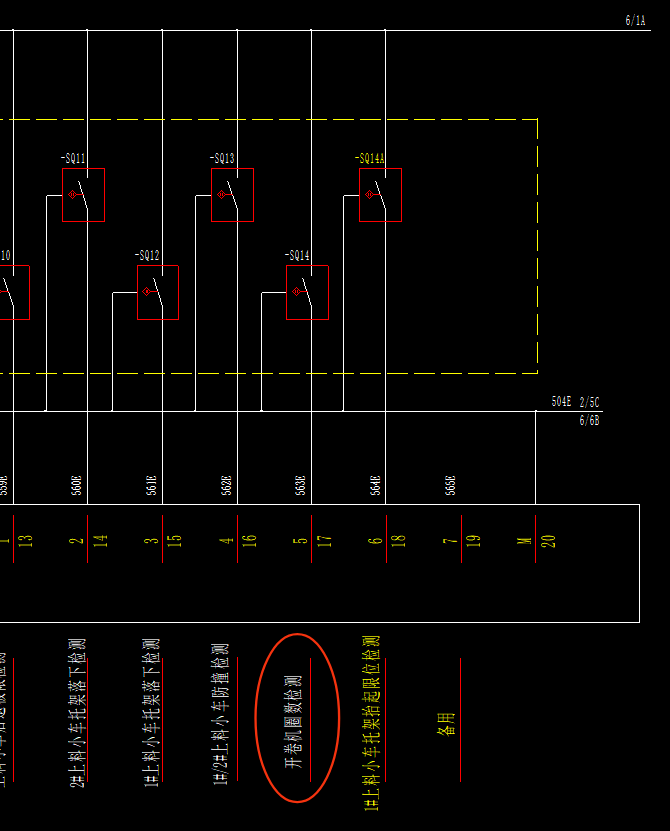Select terminal number 20
This screenshot has width=670, height=831.
tap(549, 541)
